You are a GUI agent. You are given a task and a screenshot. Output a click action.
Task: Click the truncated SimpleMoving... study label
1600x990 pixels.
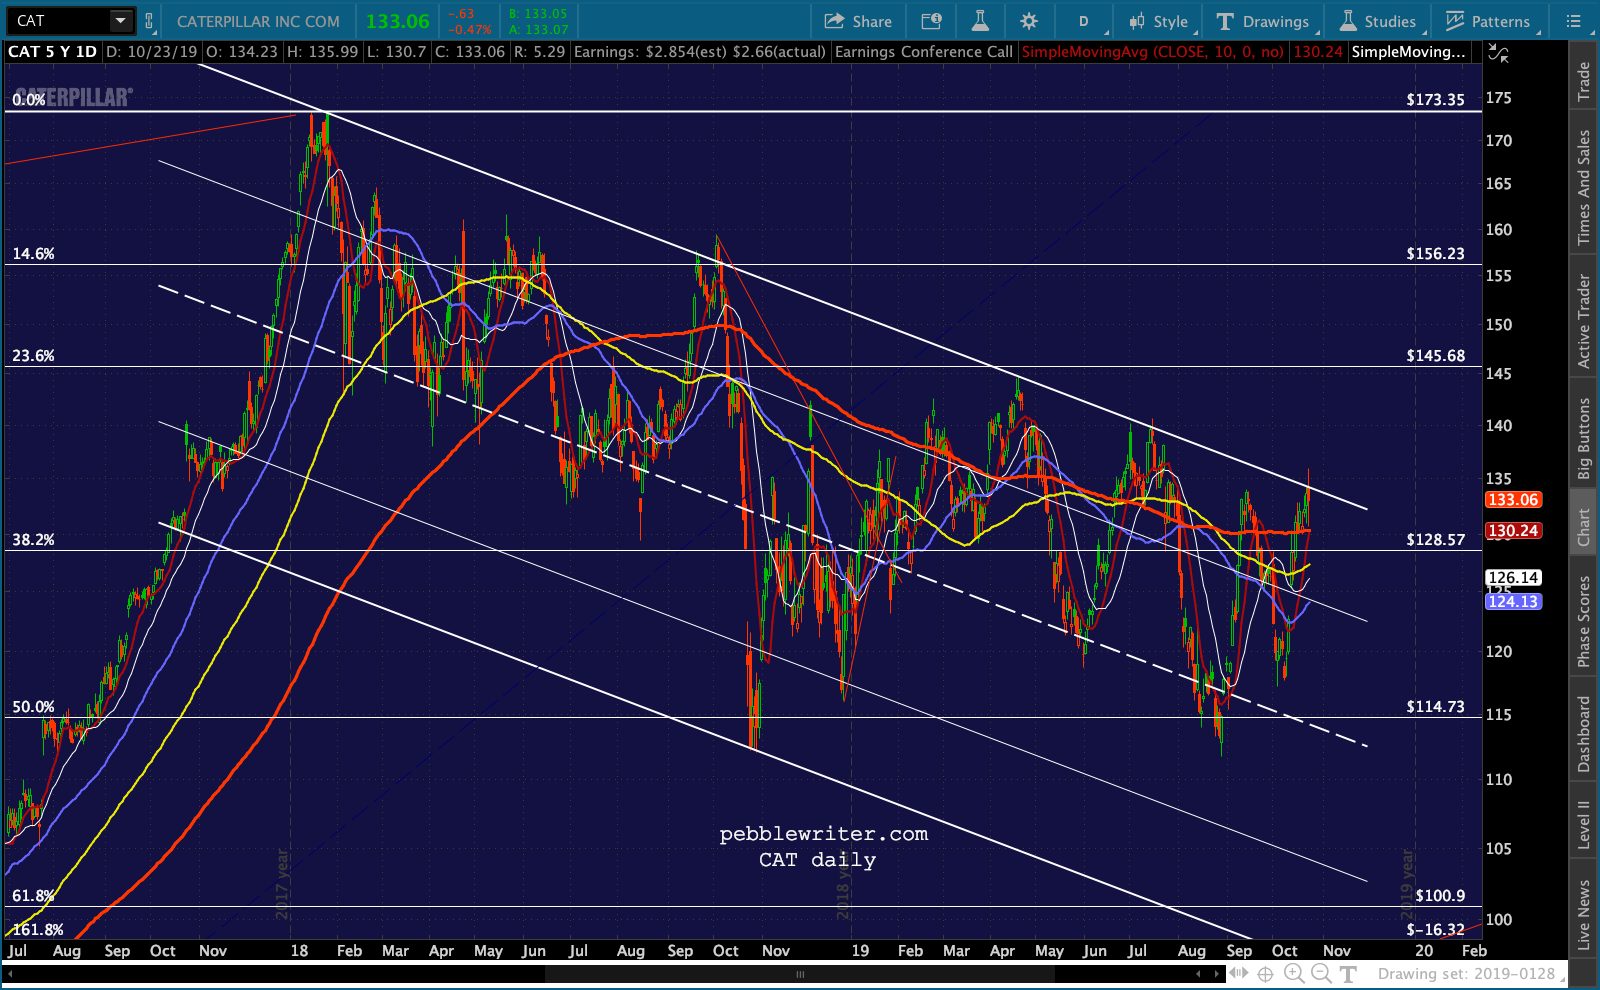pos(1408,52)
